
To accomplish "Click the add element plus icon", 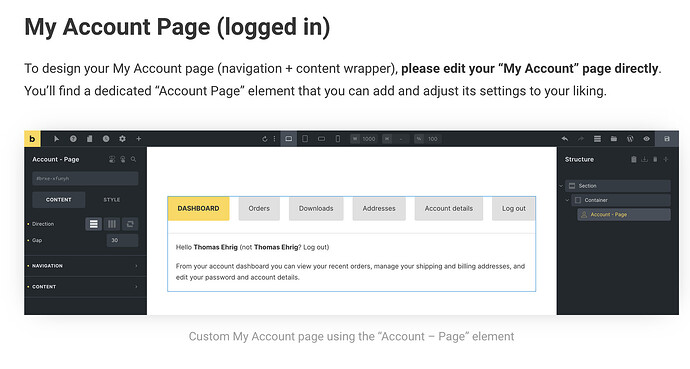I will [x=139, y=139].
